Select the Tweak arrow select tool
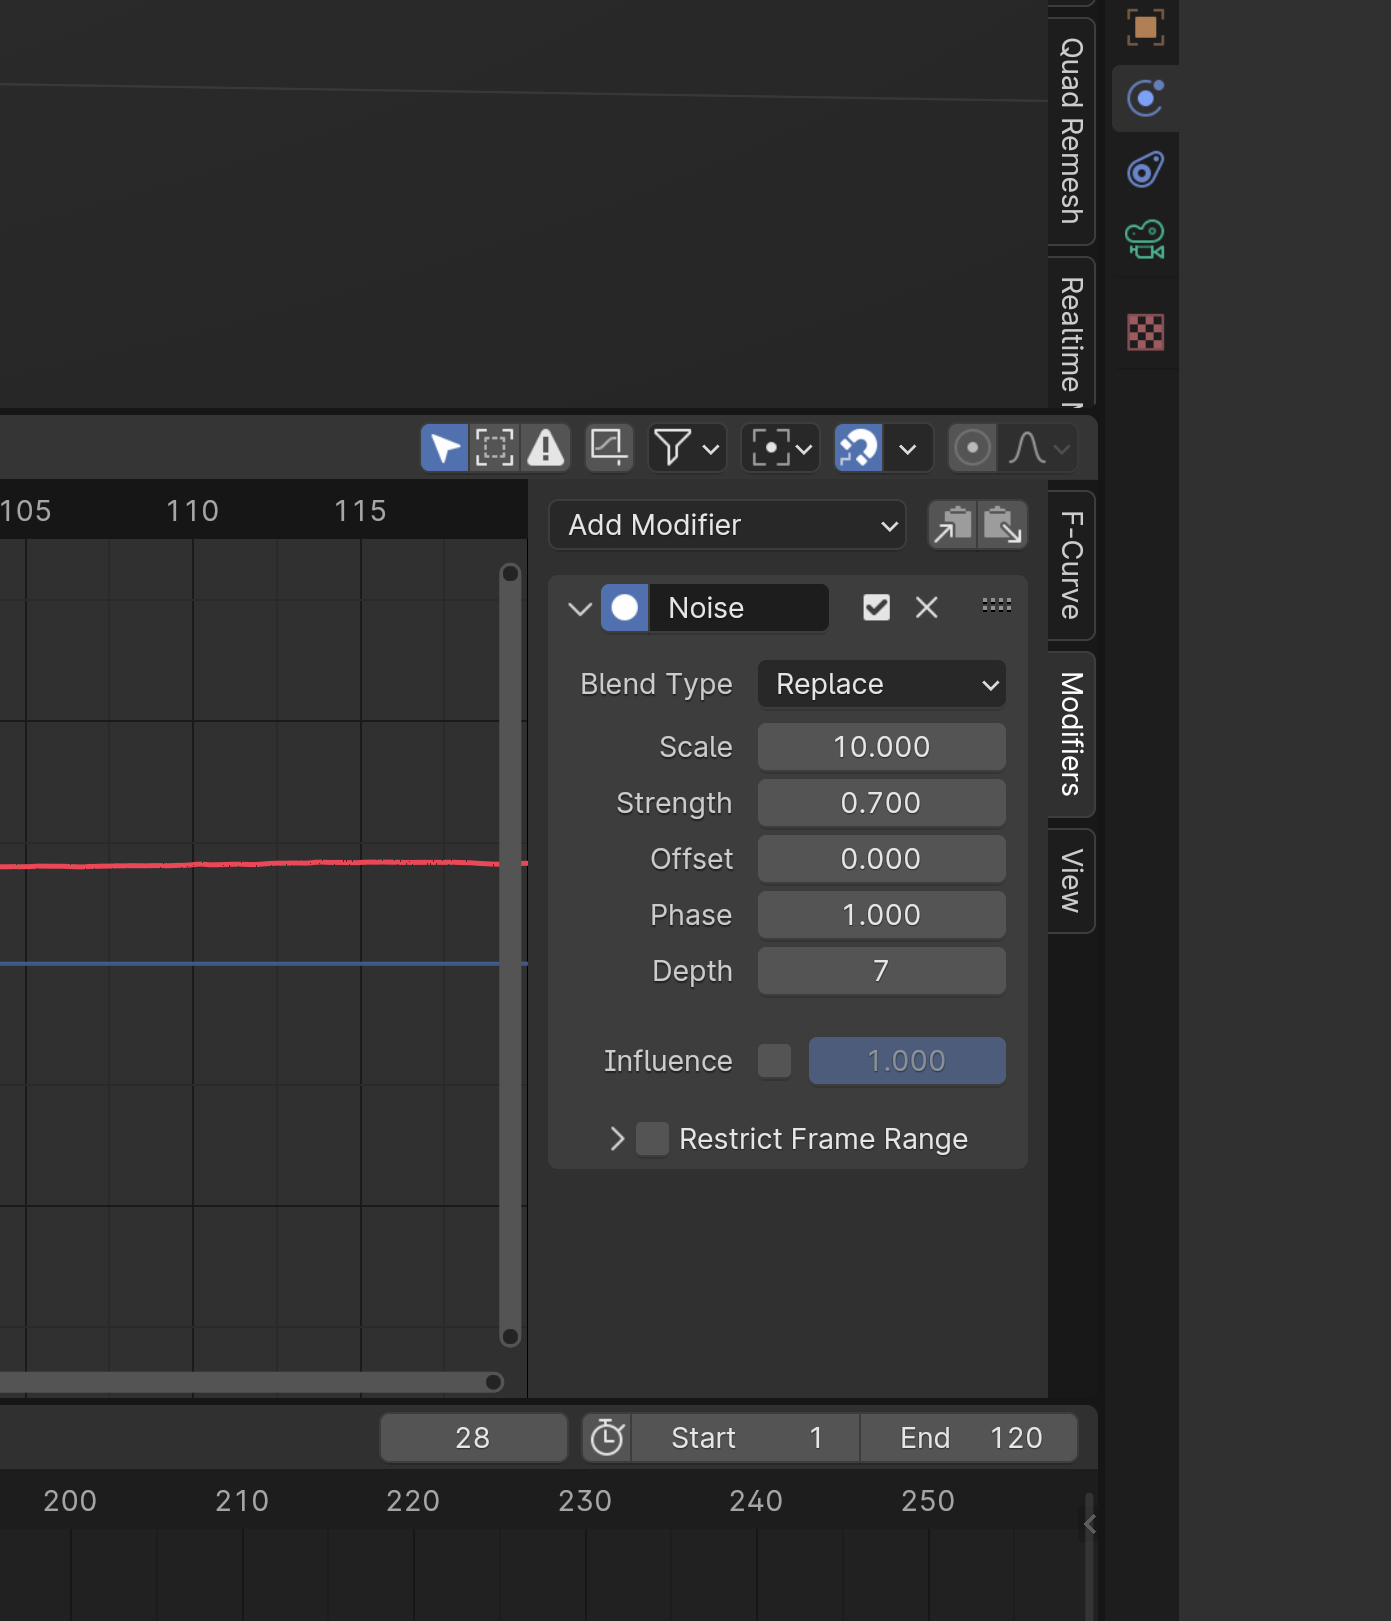This screenshot has height=1621, width=1391. [x=445, y=447]
